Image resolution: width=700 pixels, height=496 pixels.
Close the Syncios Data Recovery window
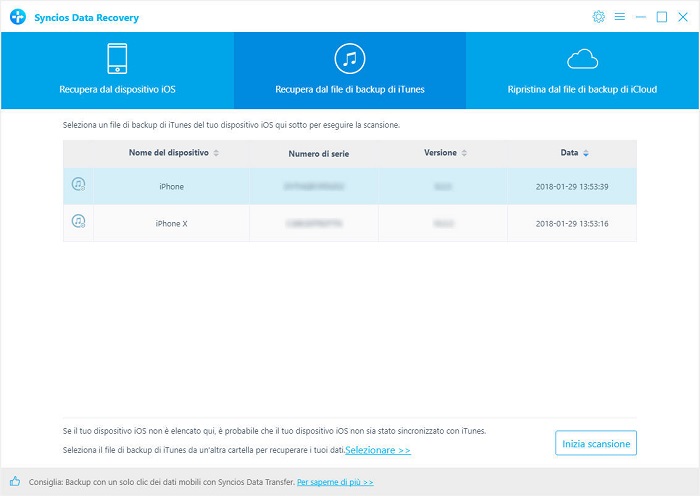(x=683, y=17)
